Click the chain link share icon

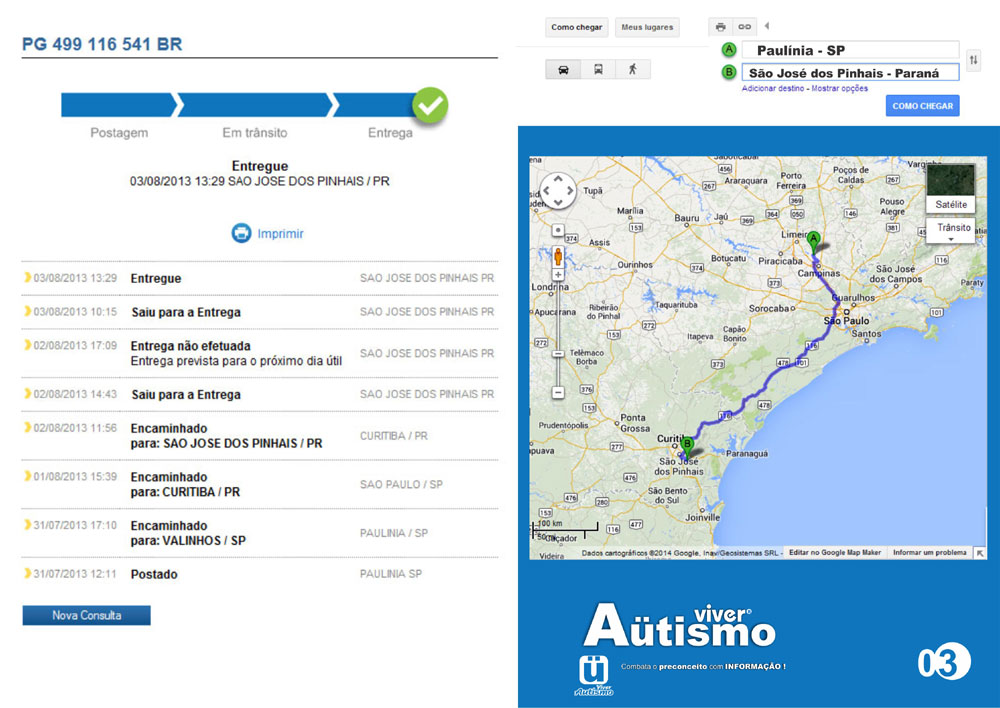(744, 27)
